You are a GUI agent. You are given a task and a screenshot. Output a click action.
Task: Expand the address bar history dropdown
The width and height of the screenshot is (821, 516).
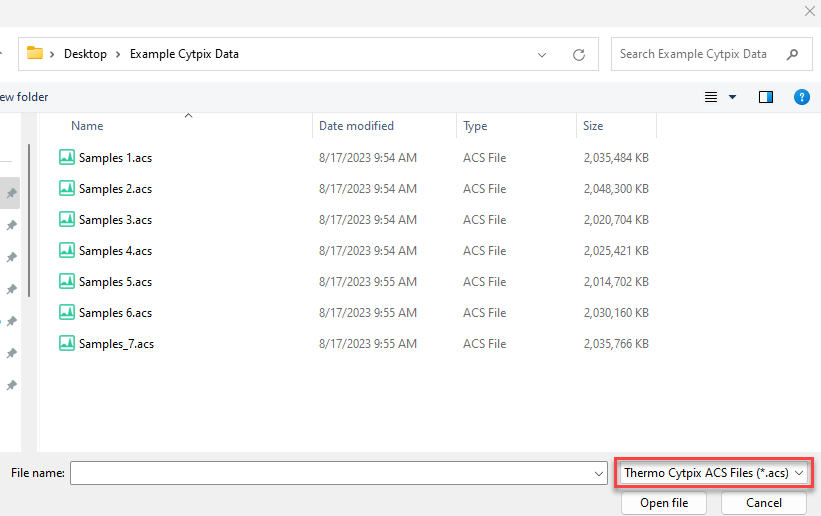(x=542, y=54)
